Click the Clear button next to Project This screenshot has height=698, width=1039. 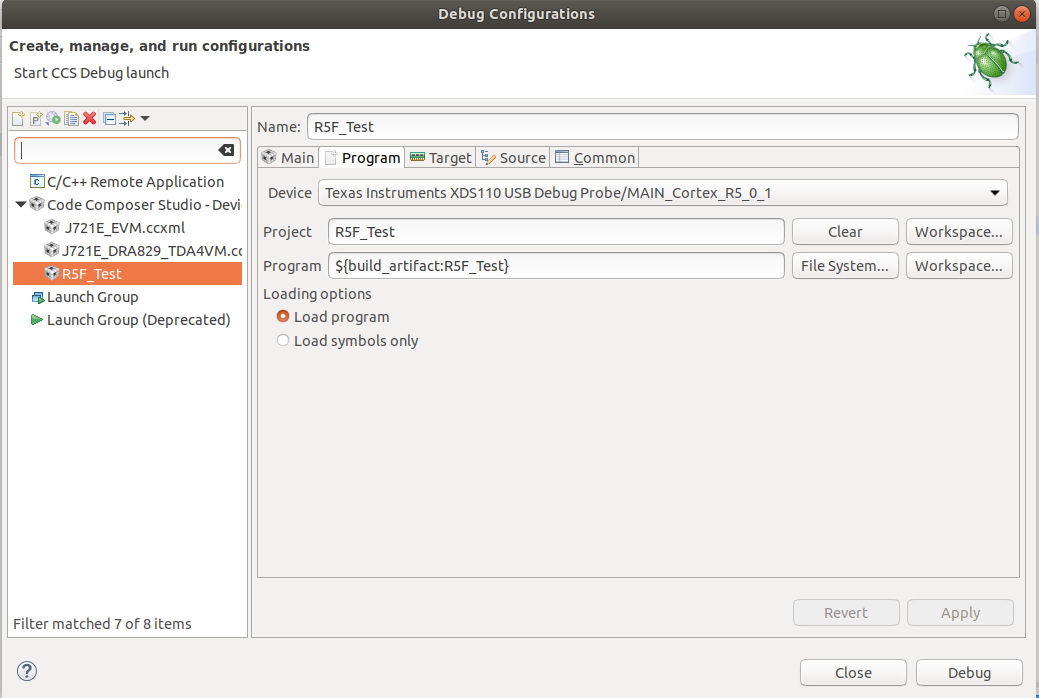[845, 232]
